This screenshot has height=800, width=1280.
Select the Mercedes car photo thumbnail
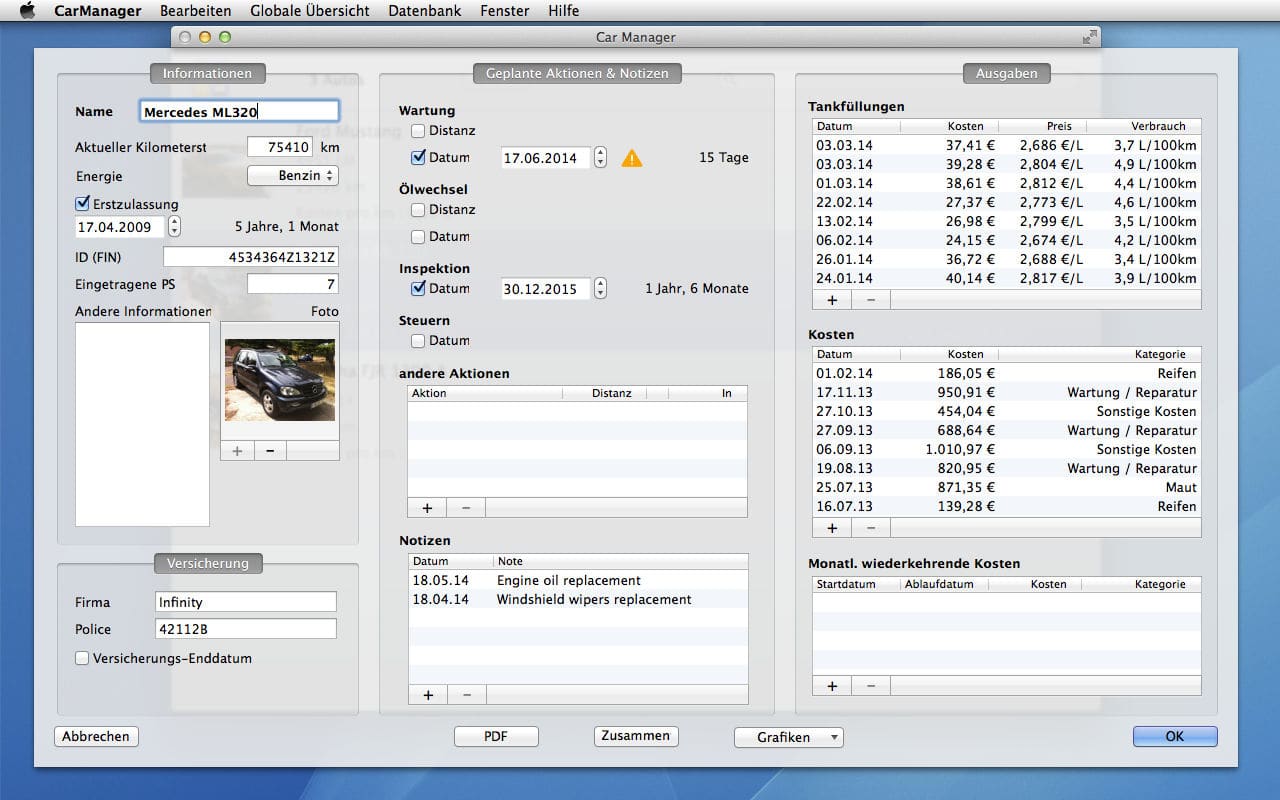pos(280,380)
